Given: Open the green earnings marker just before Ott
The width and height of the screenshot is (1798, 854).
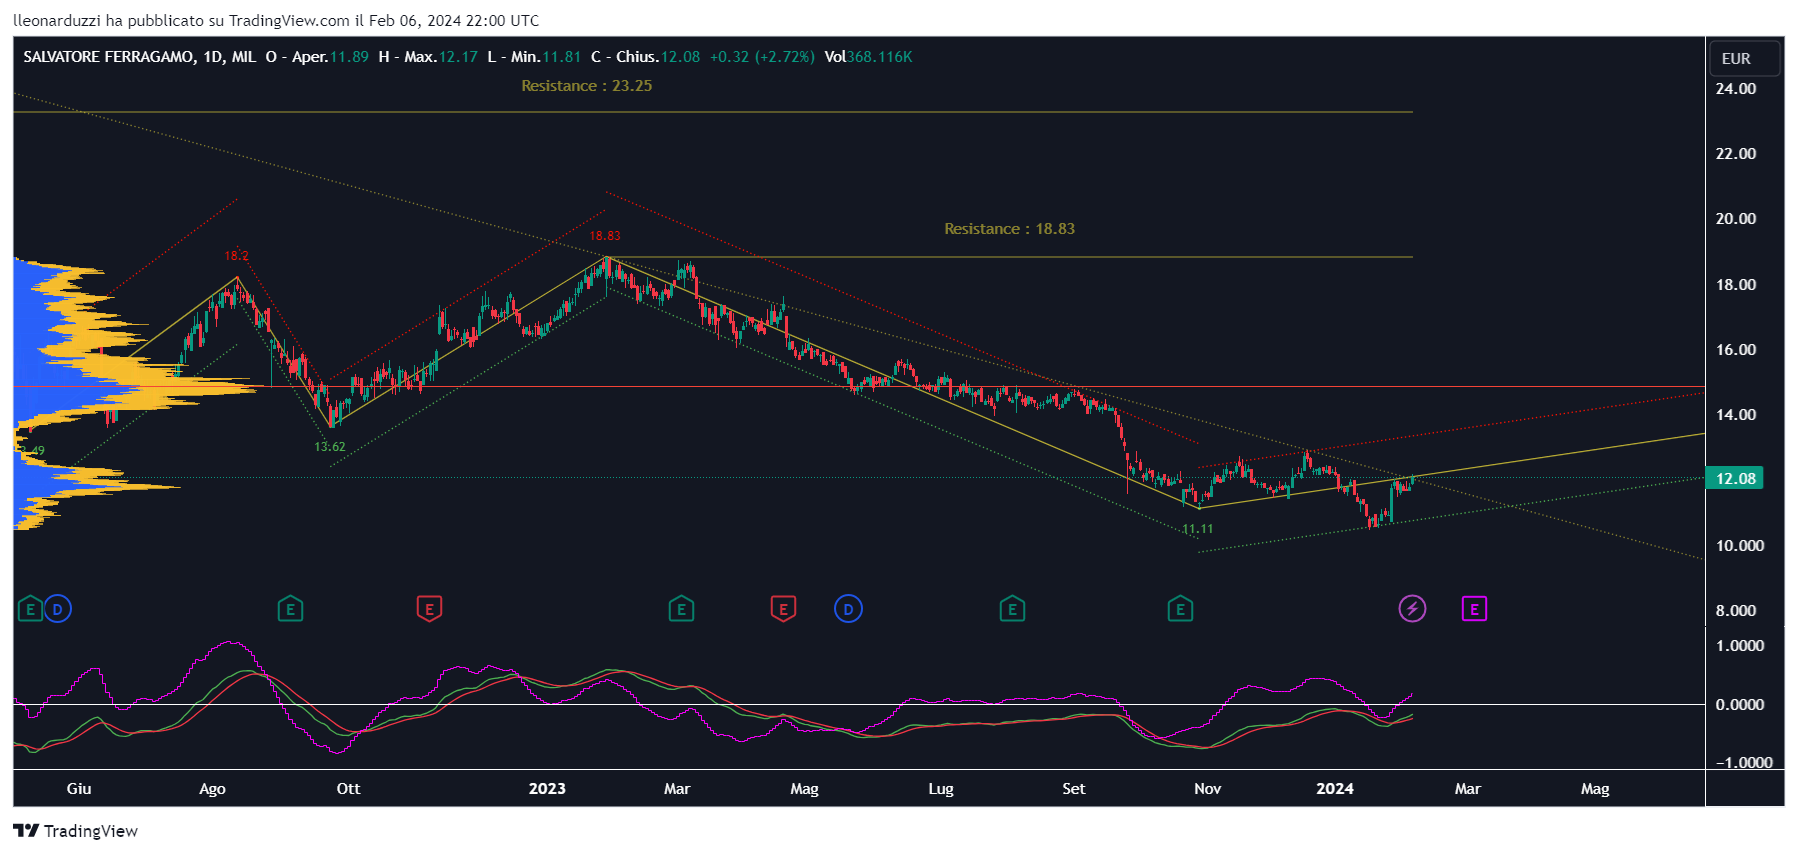Looking at the screenshot, I should coord(290,609).
